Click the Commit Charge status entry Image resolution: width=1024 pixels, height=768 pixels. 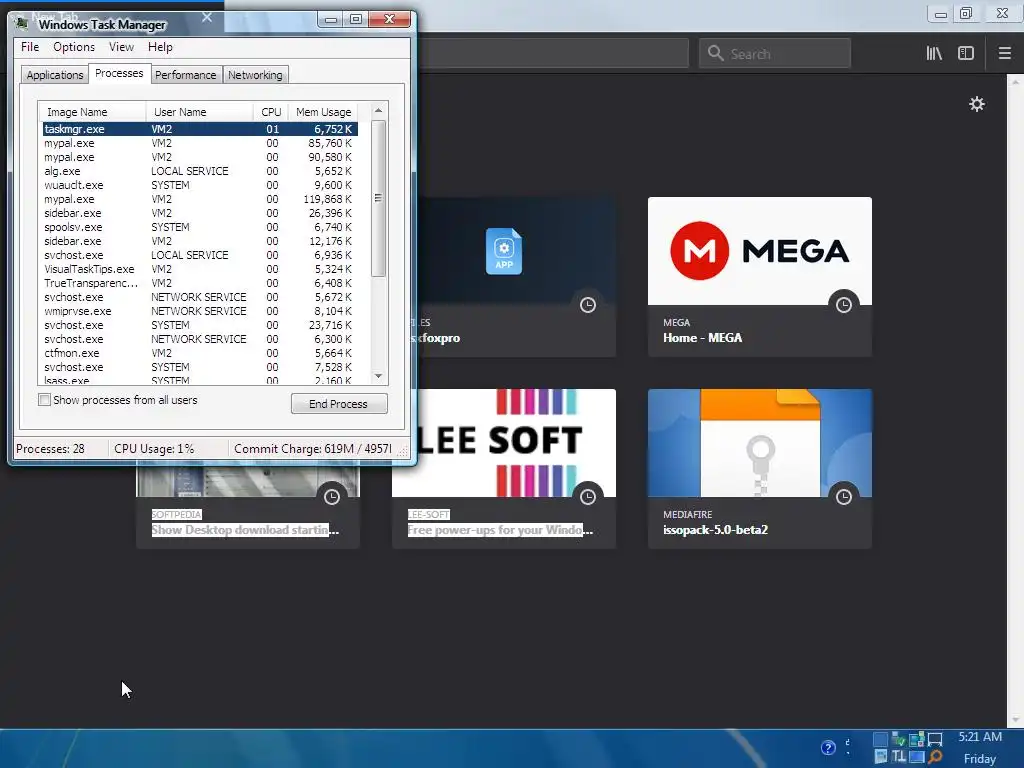pos(313,449)
